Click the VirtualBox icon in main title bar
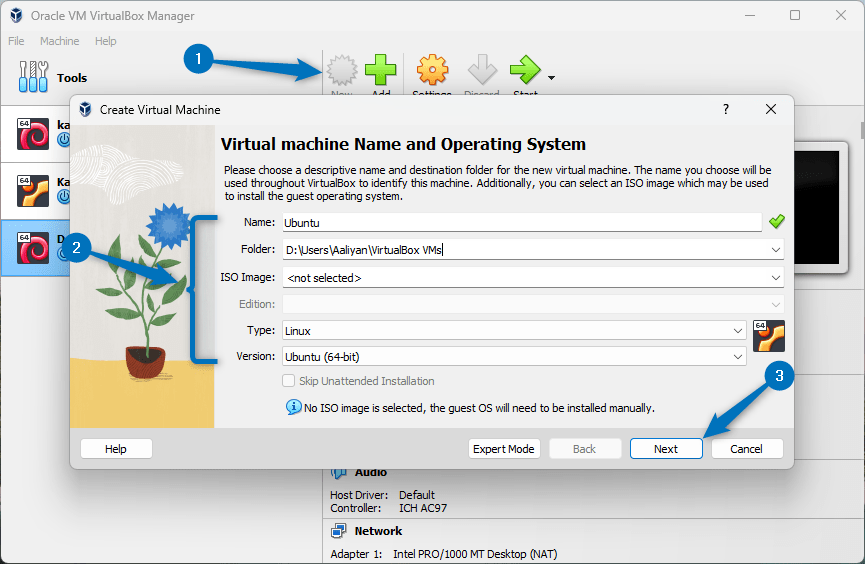 coord(17,15)
